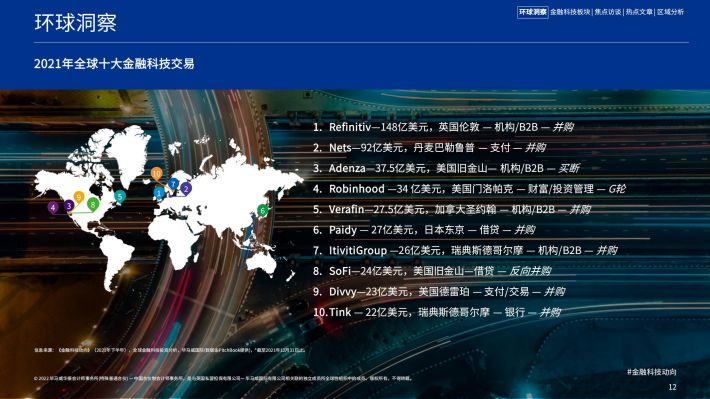710x399 pixels.
Task: Click orange map pin number 10
Action: click(x=157, y=173)
